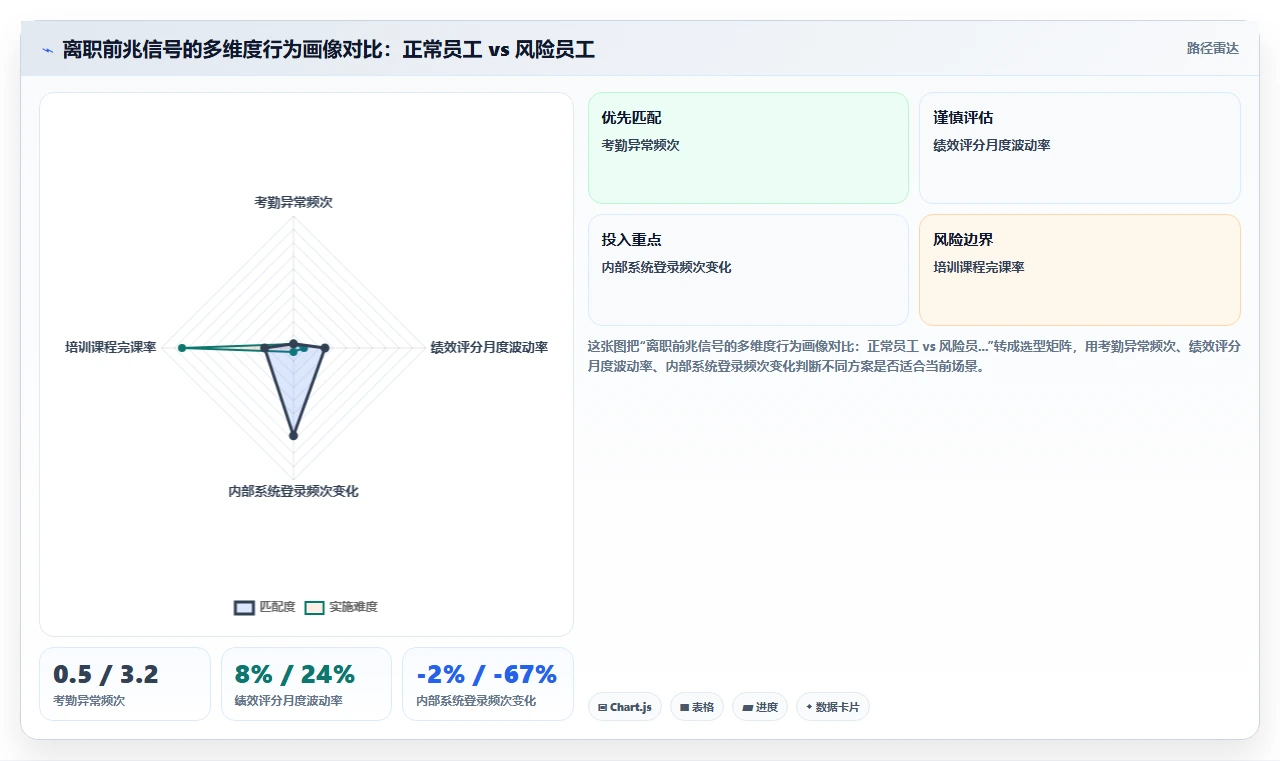Screen dimensions: 1280x761
Task: Click the -2% / -67% stat value
Action: (x=487, y=675)
